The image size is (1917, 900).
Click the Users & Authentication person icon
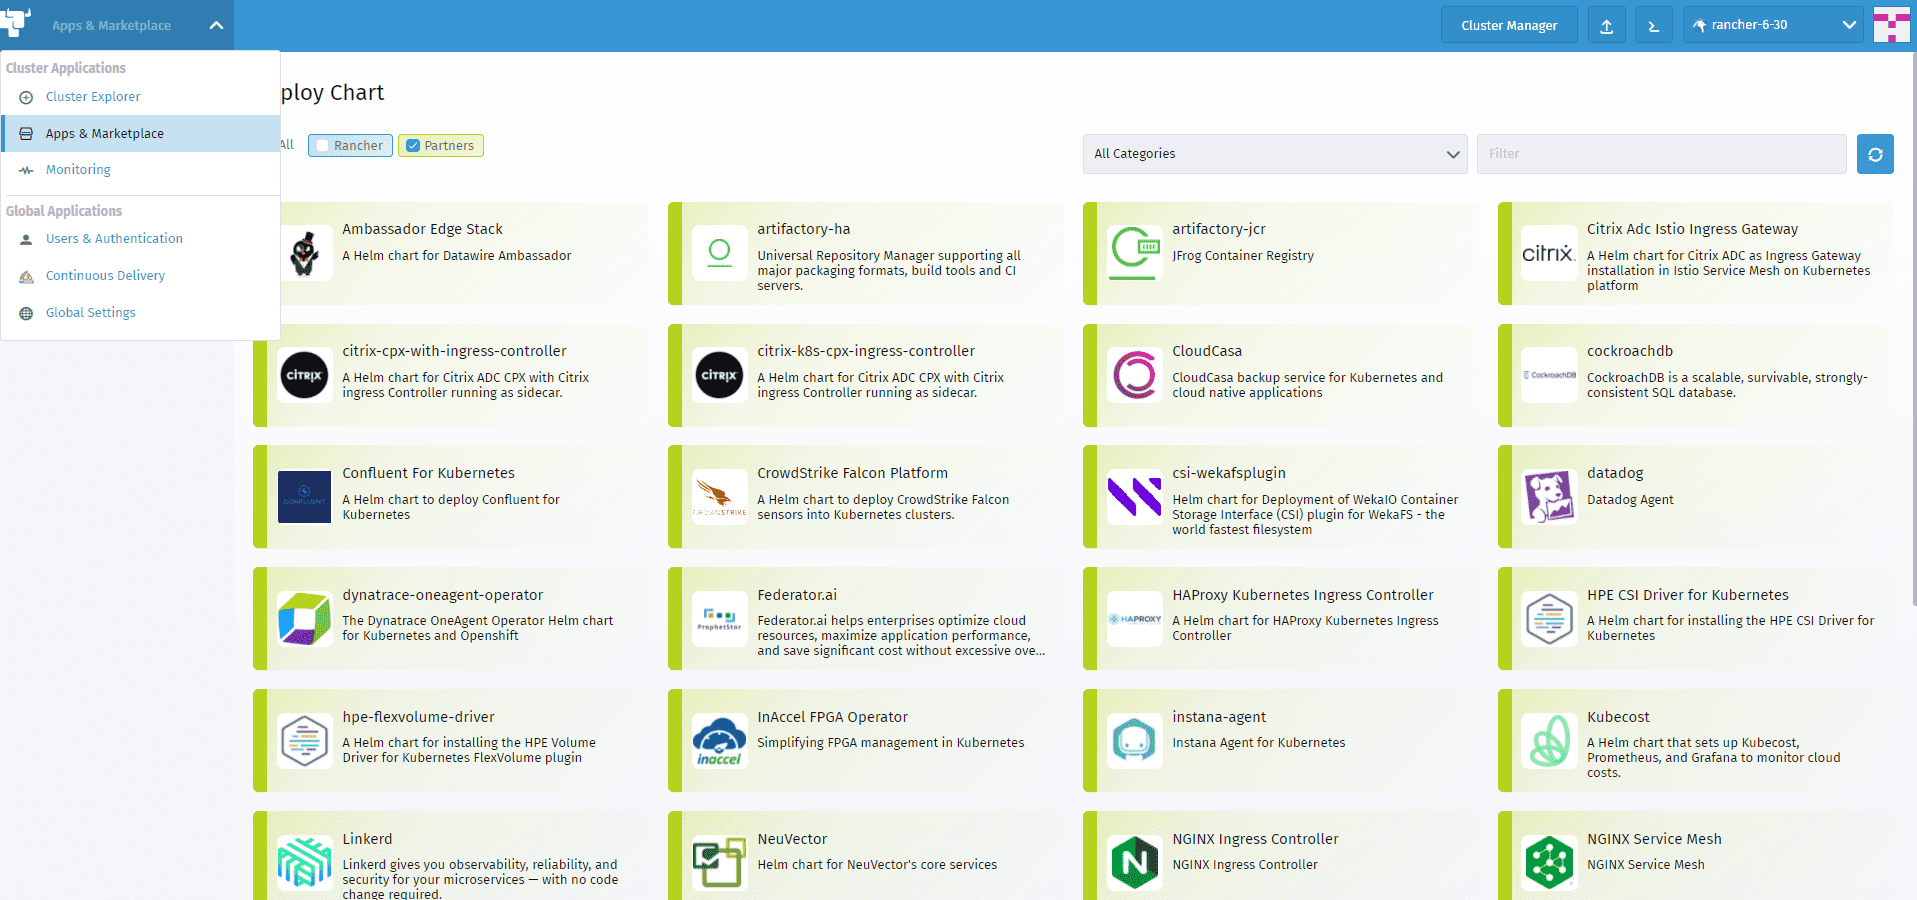click(26, 239)
